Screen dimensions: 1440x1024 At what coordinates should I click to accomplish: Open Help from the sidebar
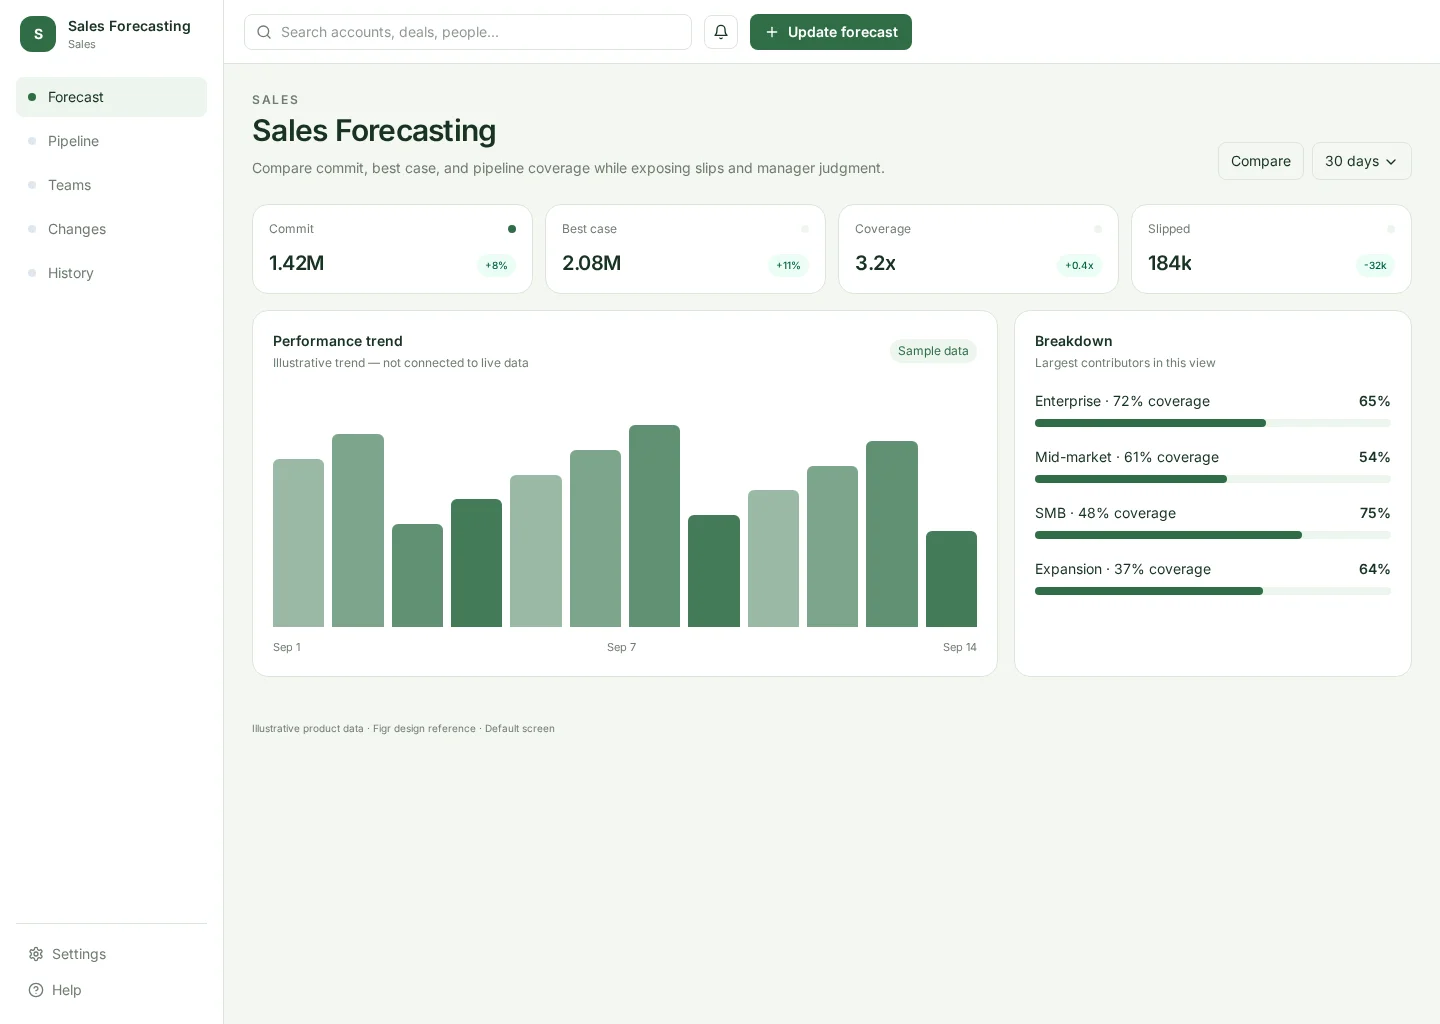(x=111, y=990)
